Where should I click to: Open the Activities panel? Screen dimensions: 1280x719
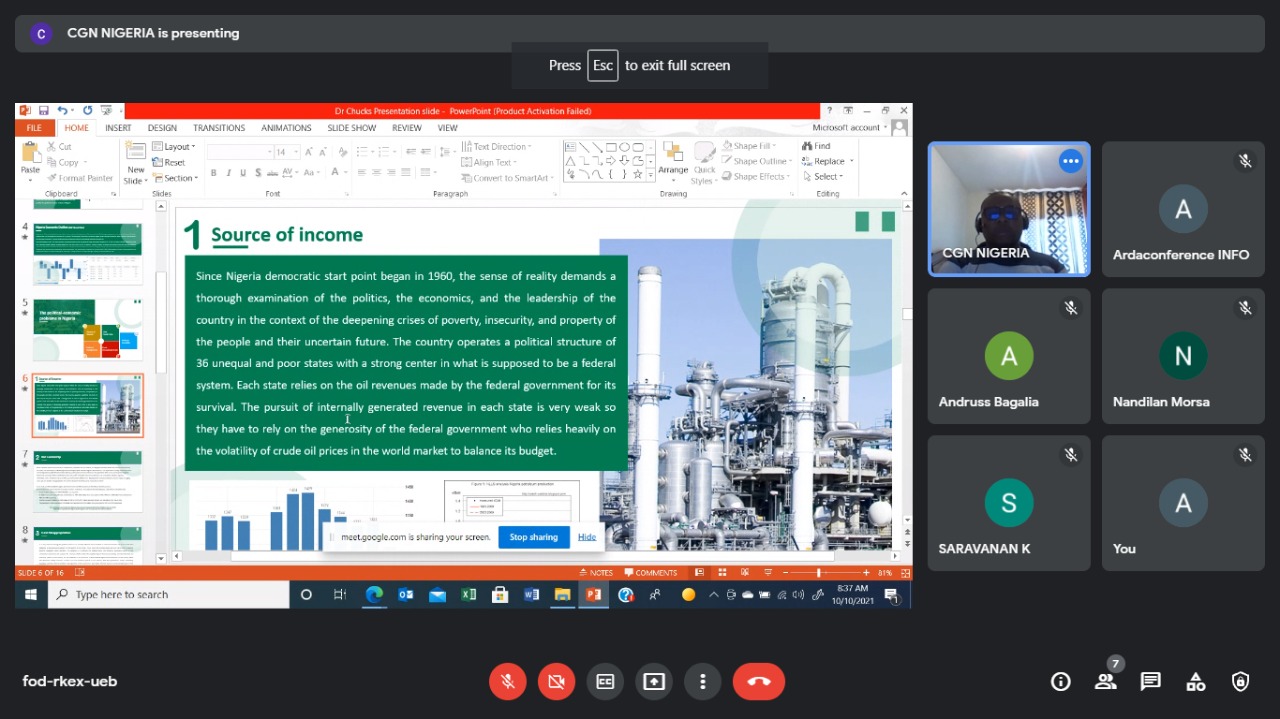1196,681
